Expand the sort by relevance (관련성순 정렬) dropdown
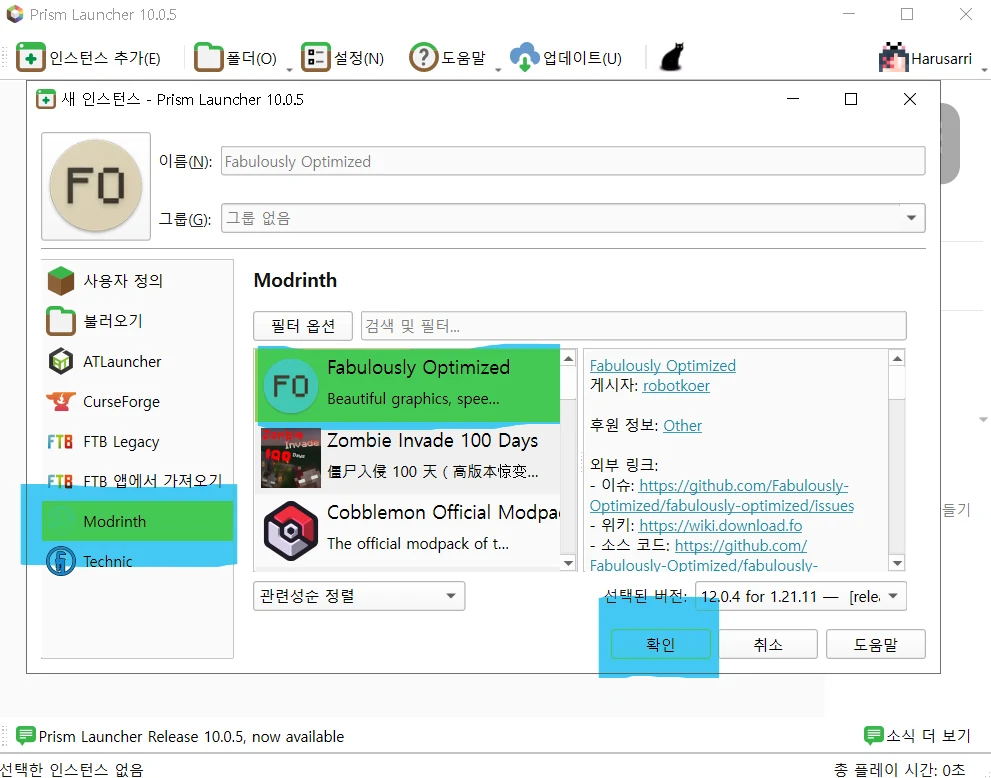This screenshot has height=778, width=991. [x=359, y=596]
